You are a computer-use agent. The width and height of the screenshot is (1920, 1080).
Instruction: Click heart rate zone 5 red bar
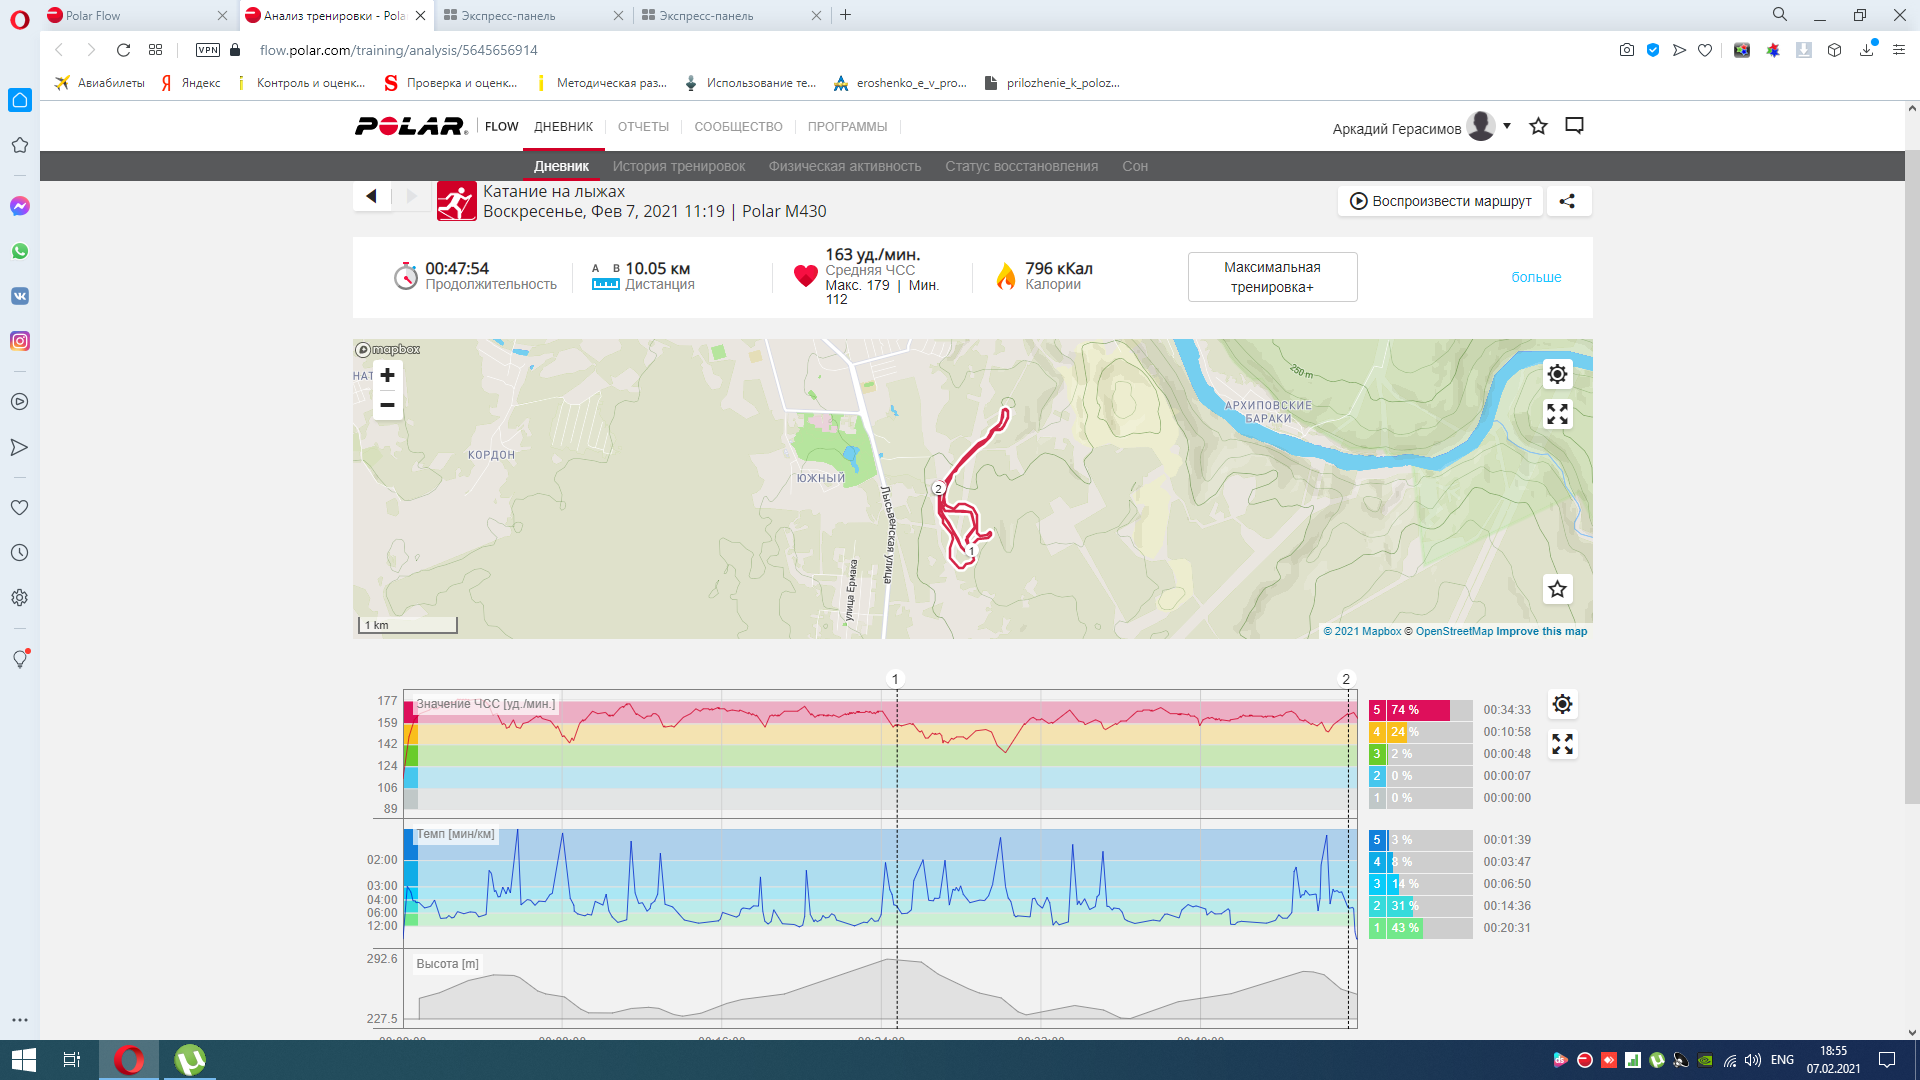click(x=1418, y=710)
